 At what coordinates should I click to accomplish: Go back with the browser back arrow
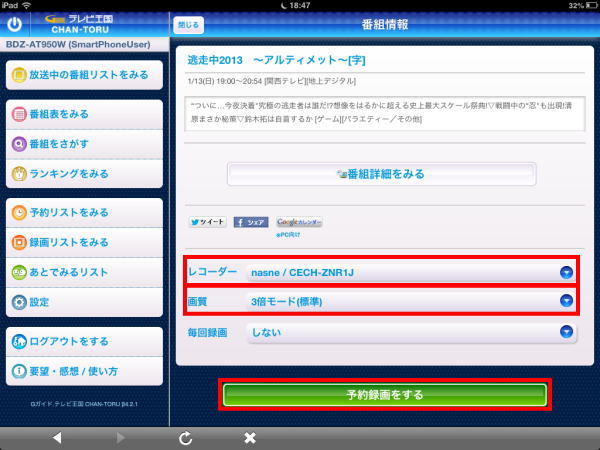[x=57, y=438]
